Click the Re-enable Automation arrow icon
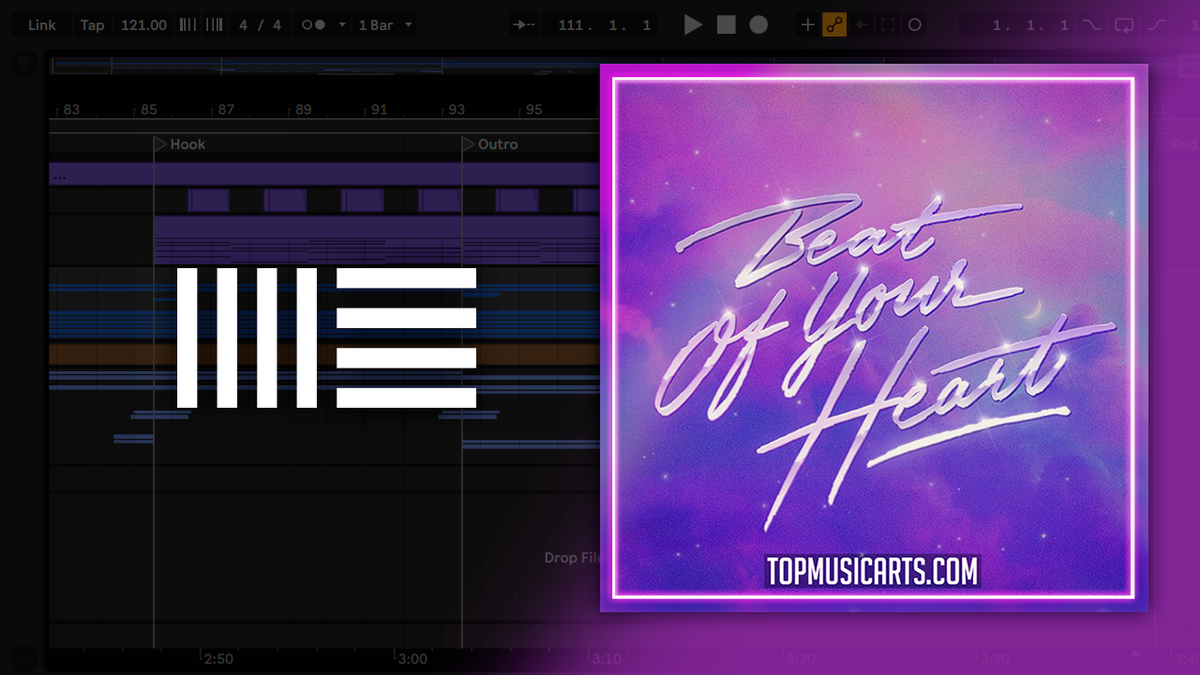Viewport: 1200px width, 675px height. (861, 25)
